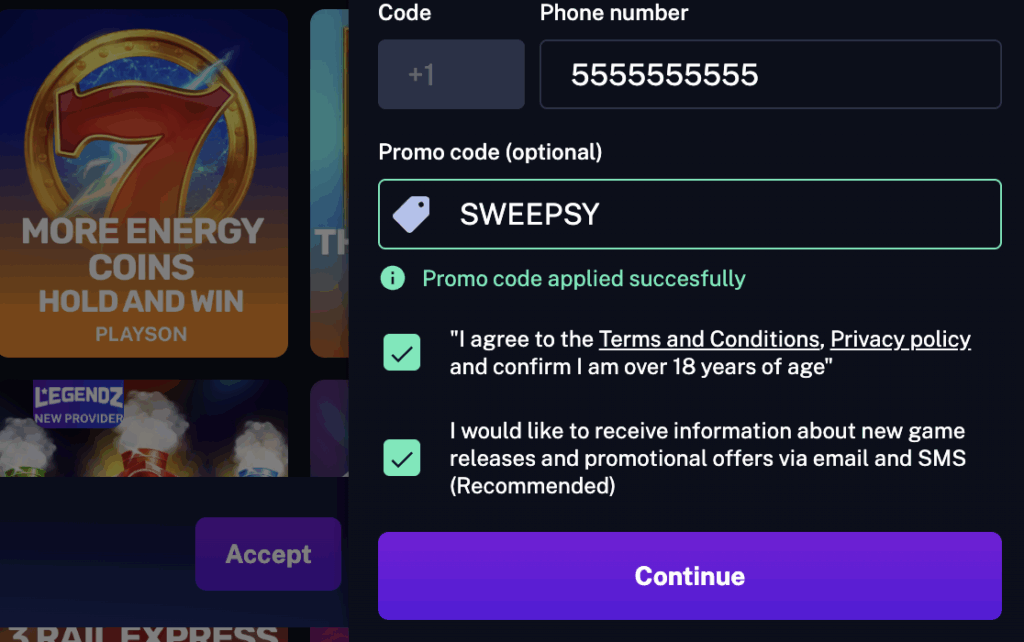
Task: Select the phone number input field
Action: point(770,74)
